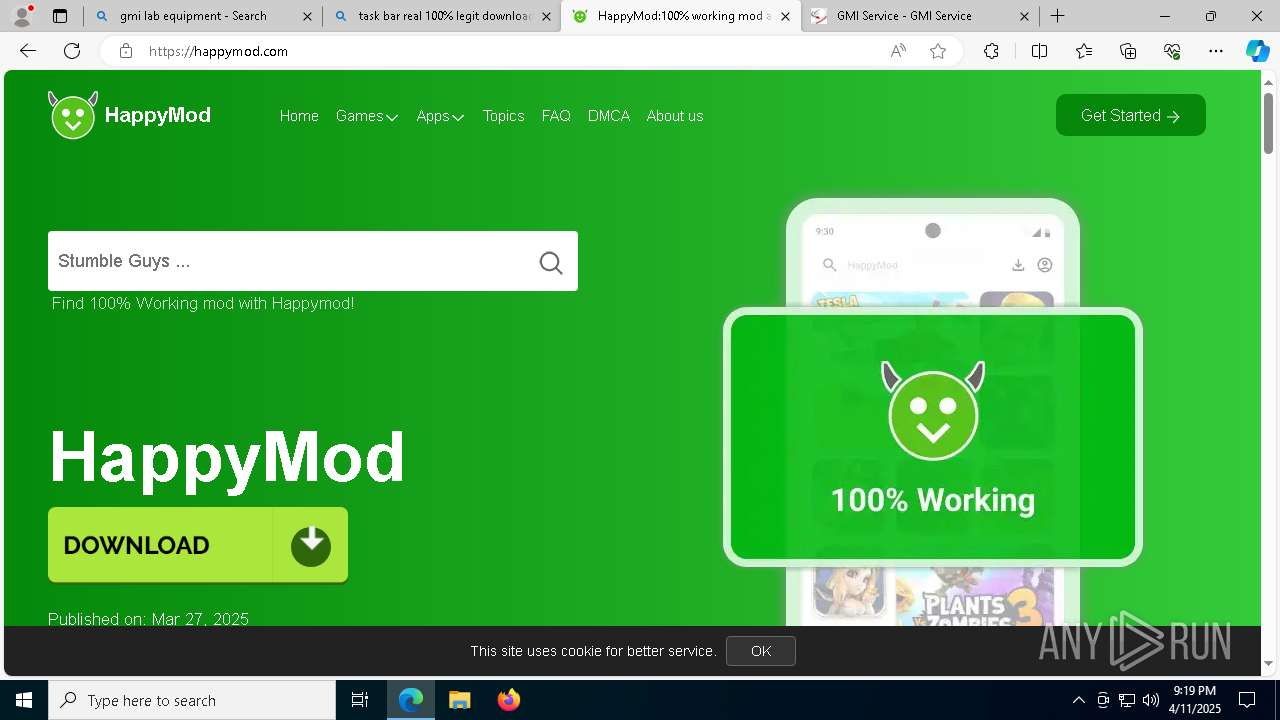Click the 'Published on: Mar 27, 2025' text

pos(148,618)
